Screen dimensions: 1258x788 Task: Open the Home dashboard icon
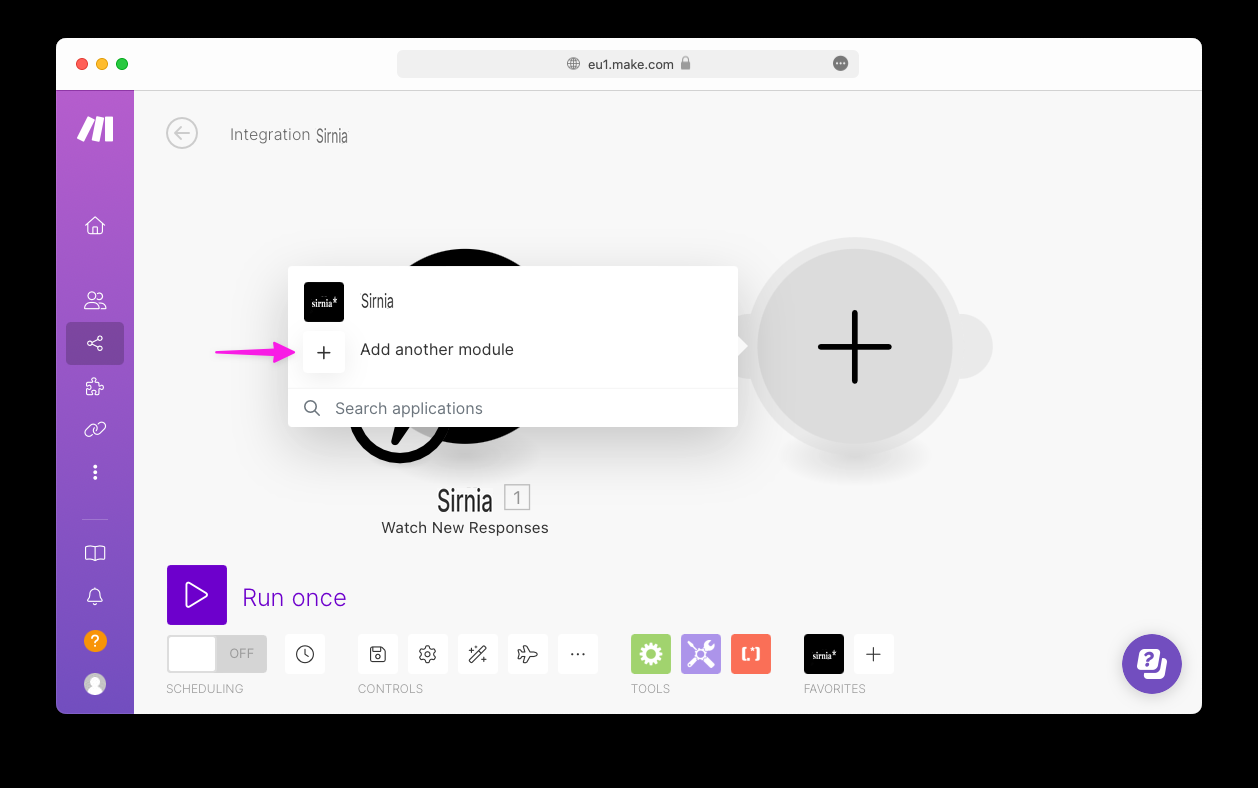(95, 226)
